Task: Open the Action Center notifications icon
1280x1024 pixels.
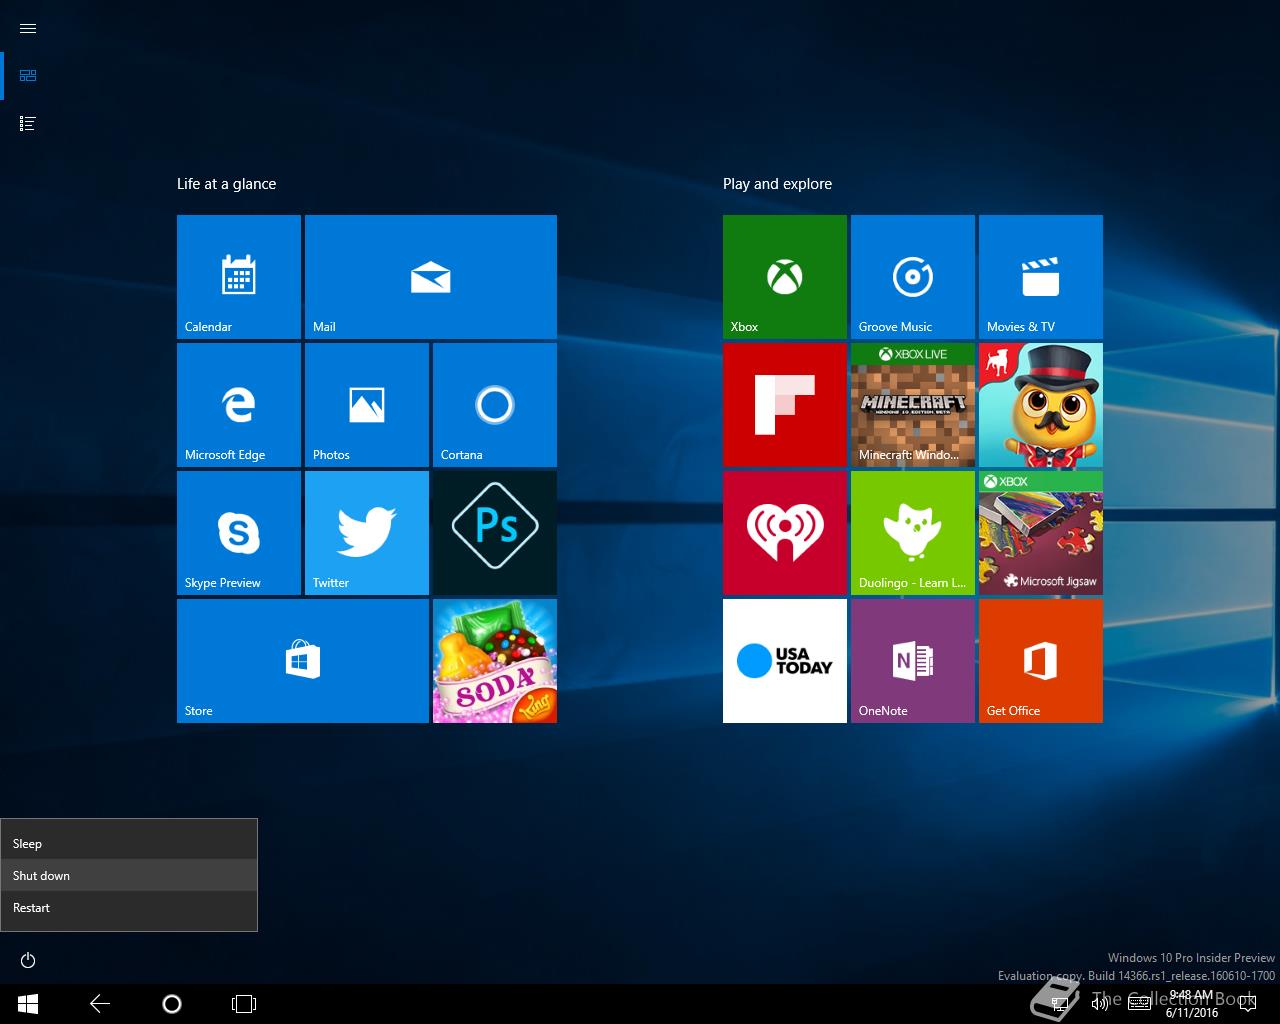Action: coord(1246,1004)
